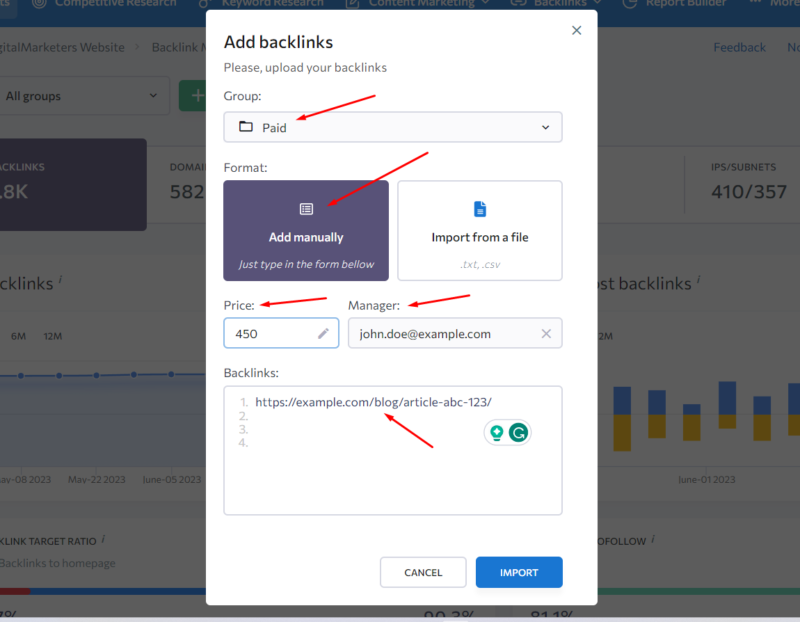This screenshot has width=800, height=622.
Task: Choose the Add manually format card
Action: click(x=306, y=231)
